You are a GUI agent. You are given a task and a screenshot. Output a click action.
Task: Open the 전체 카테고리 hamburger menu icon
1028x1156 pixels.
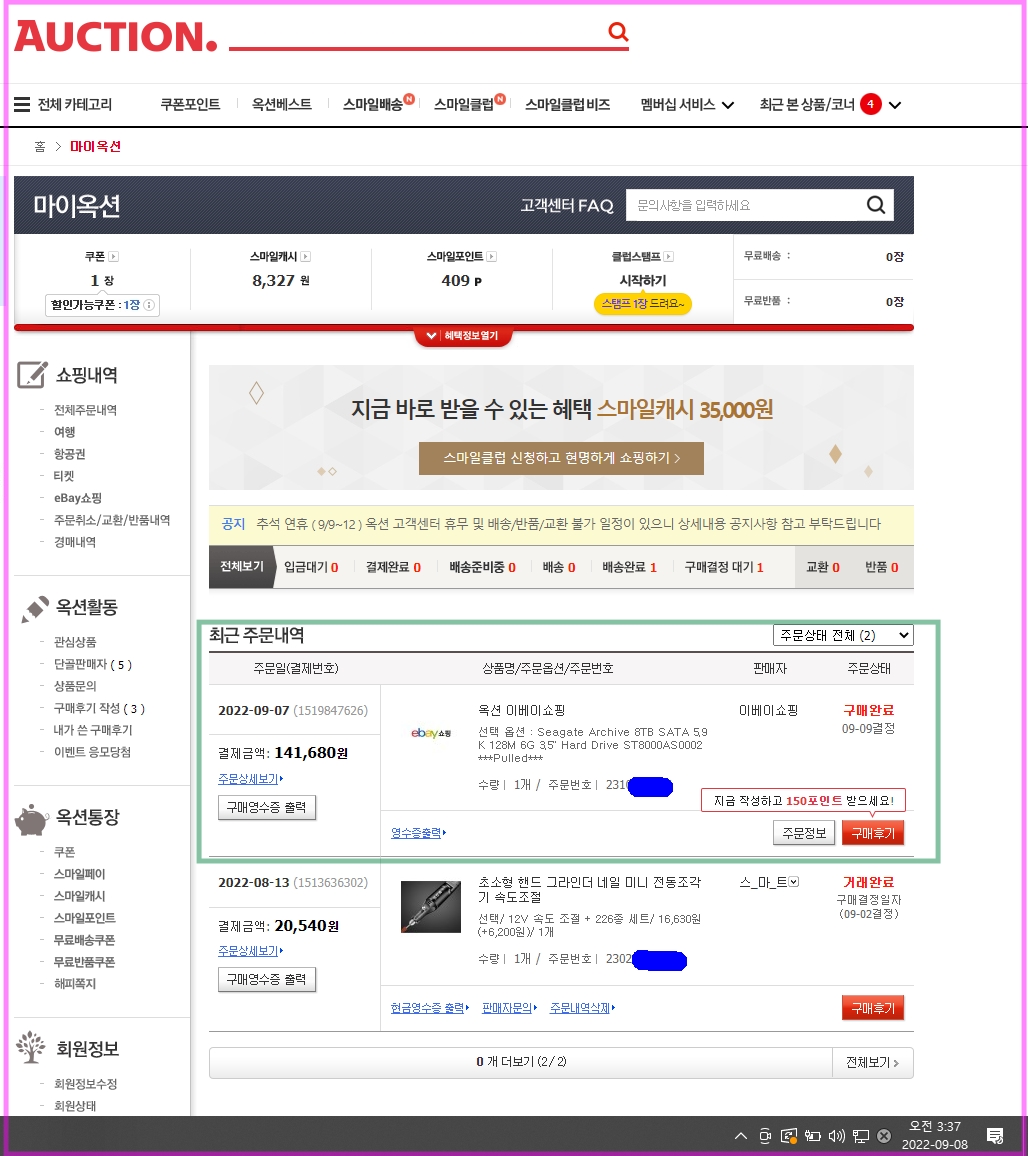point(22,105)
